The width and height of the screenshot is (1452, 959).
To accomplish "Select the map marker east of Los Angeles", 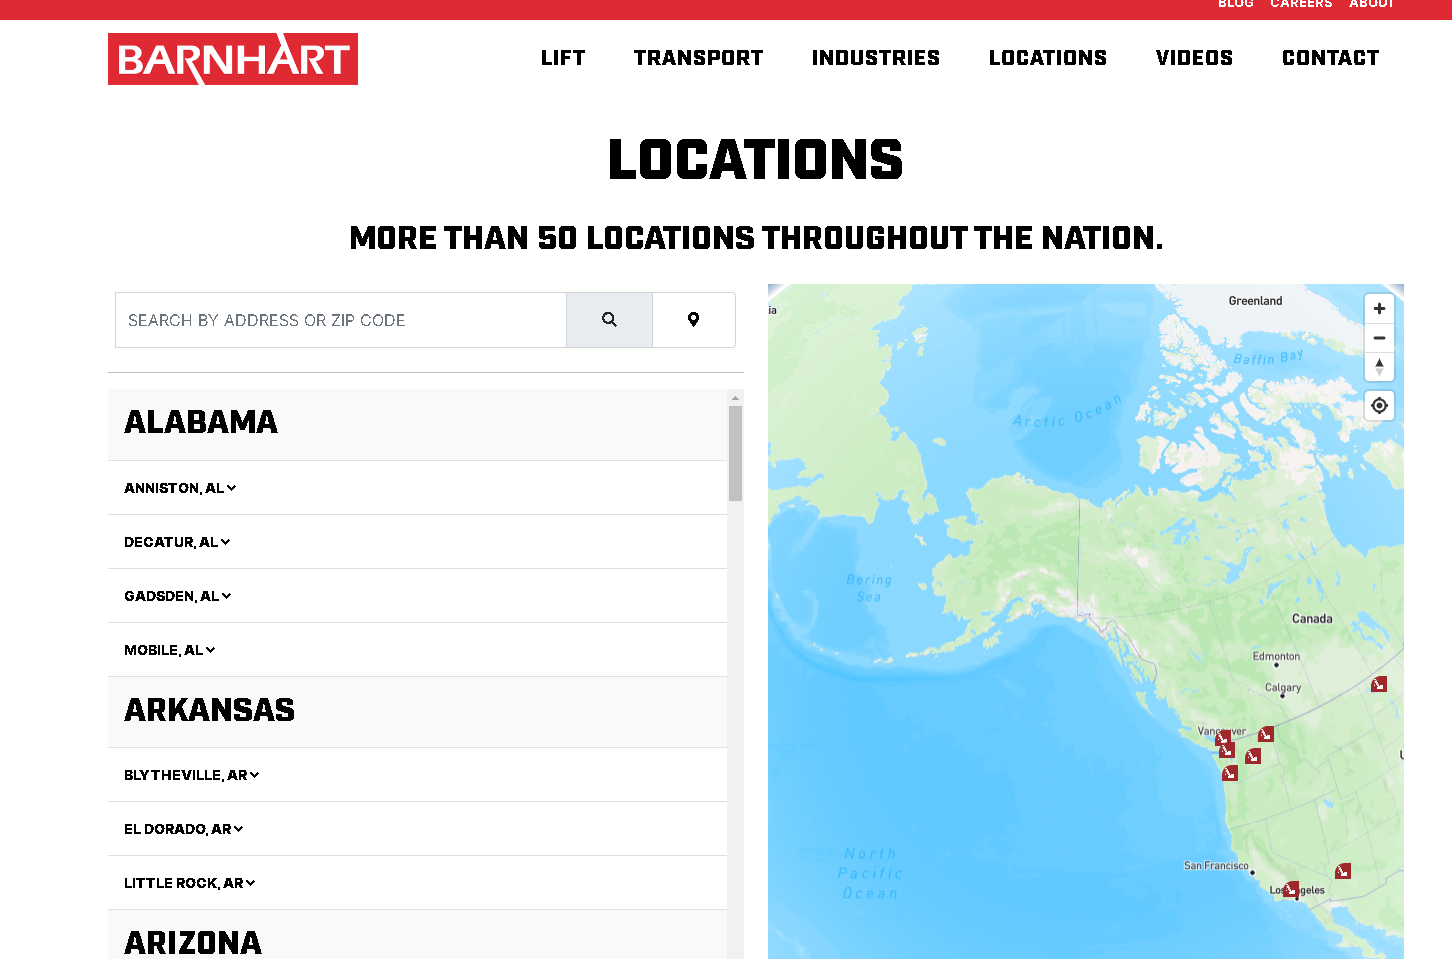I will pos(1343,871).
